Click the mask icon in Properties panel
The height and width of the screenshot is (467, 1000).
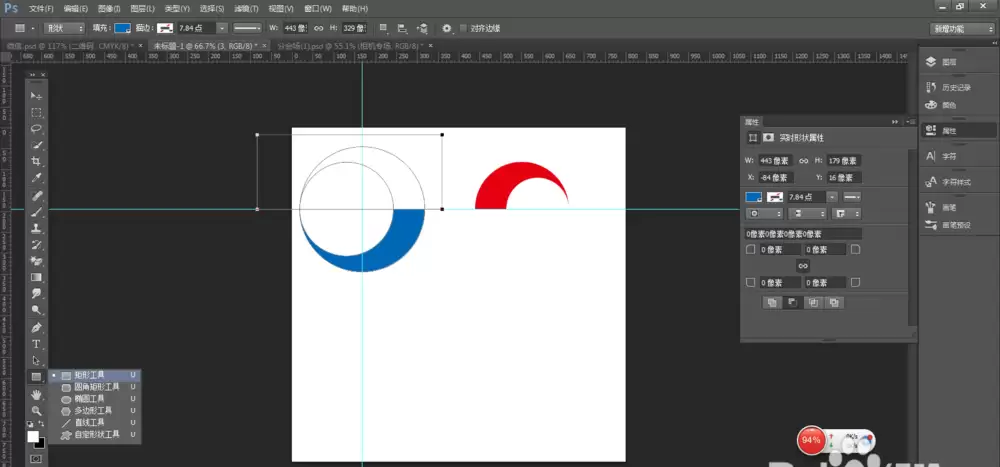click(x=768, y=138)
